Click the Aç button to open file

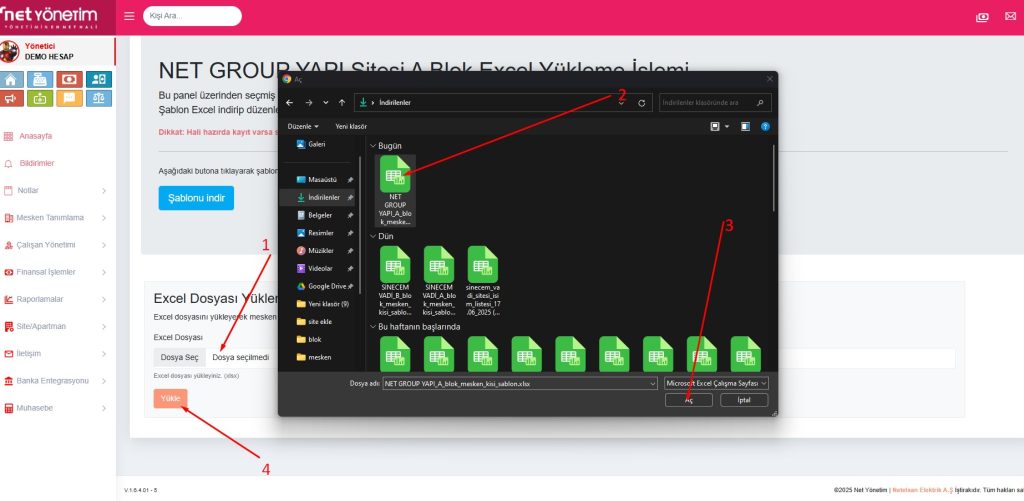click(x=688, y=400)
